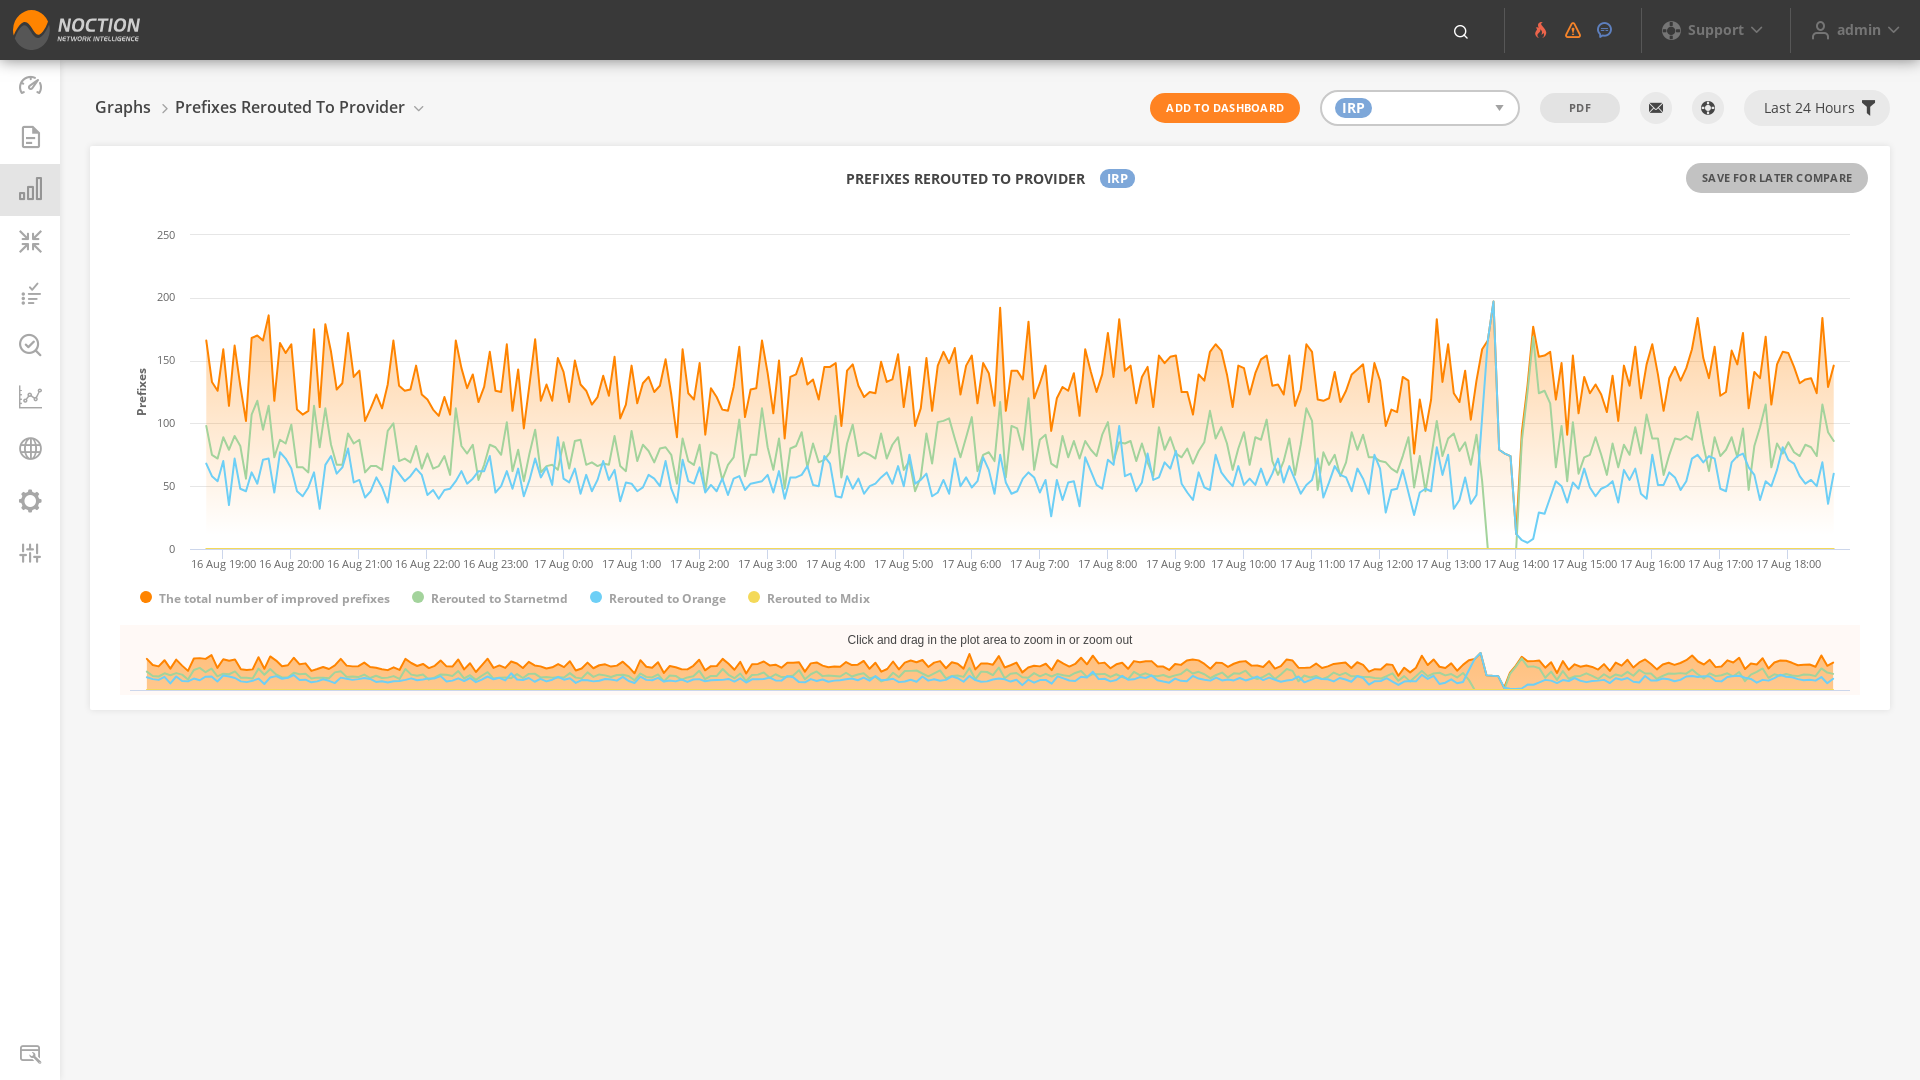Viewport: 1920px width, 1080px height.
Task: Expand the admin account dropdown
Action: click(x=1856, y=30)
